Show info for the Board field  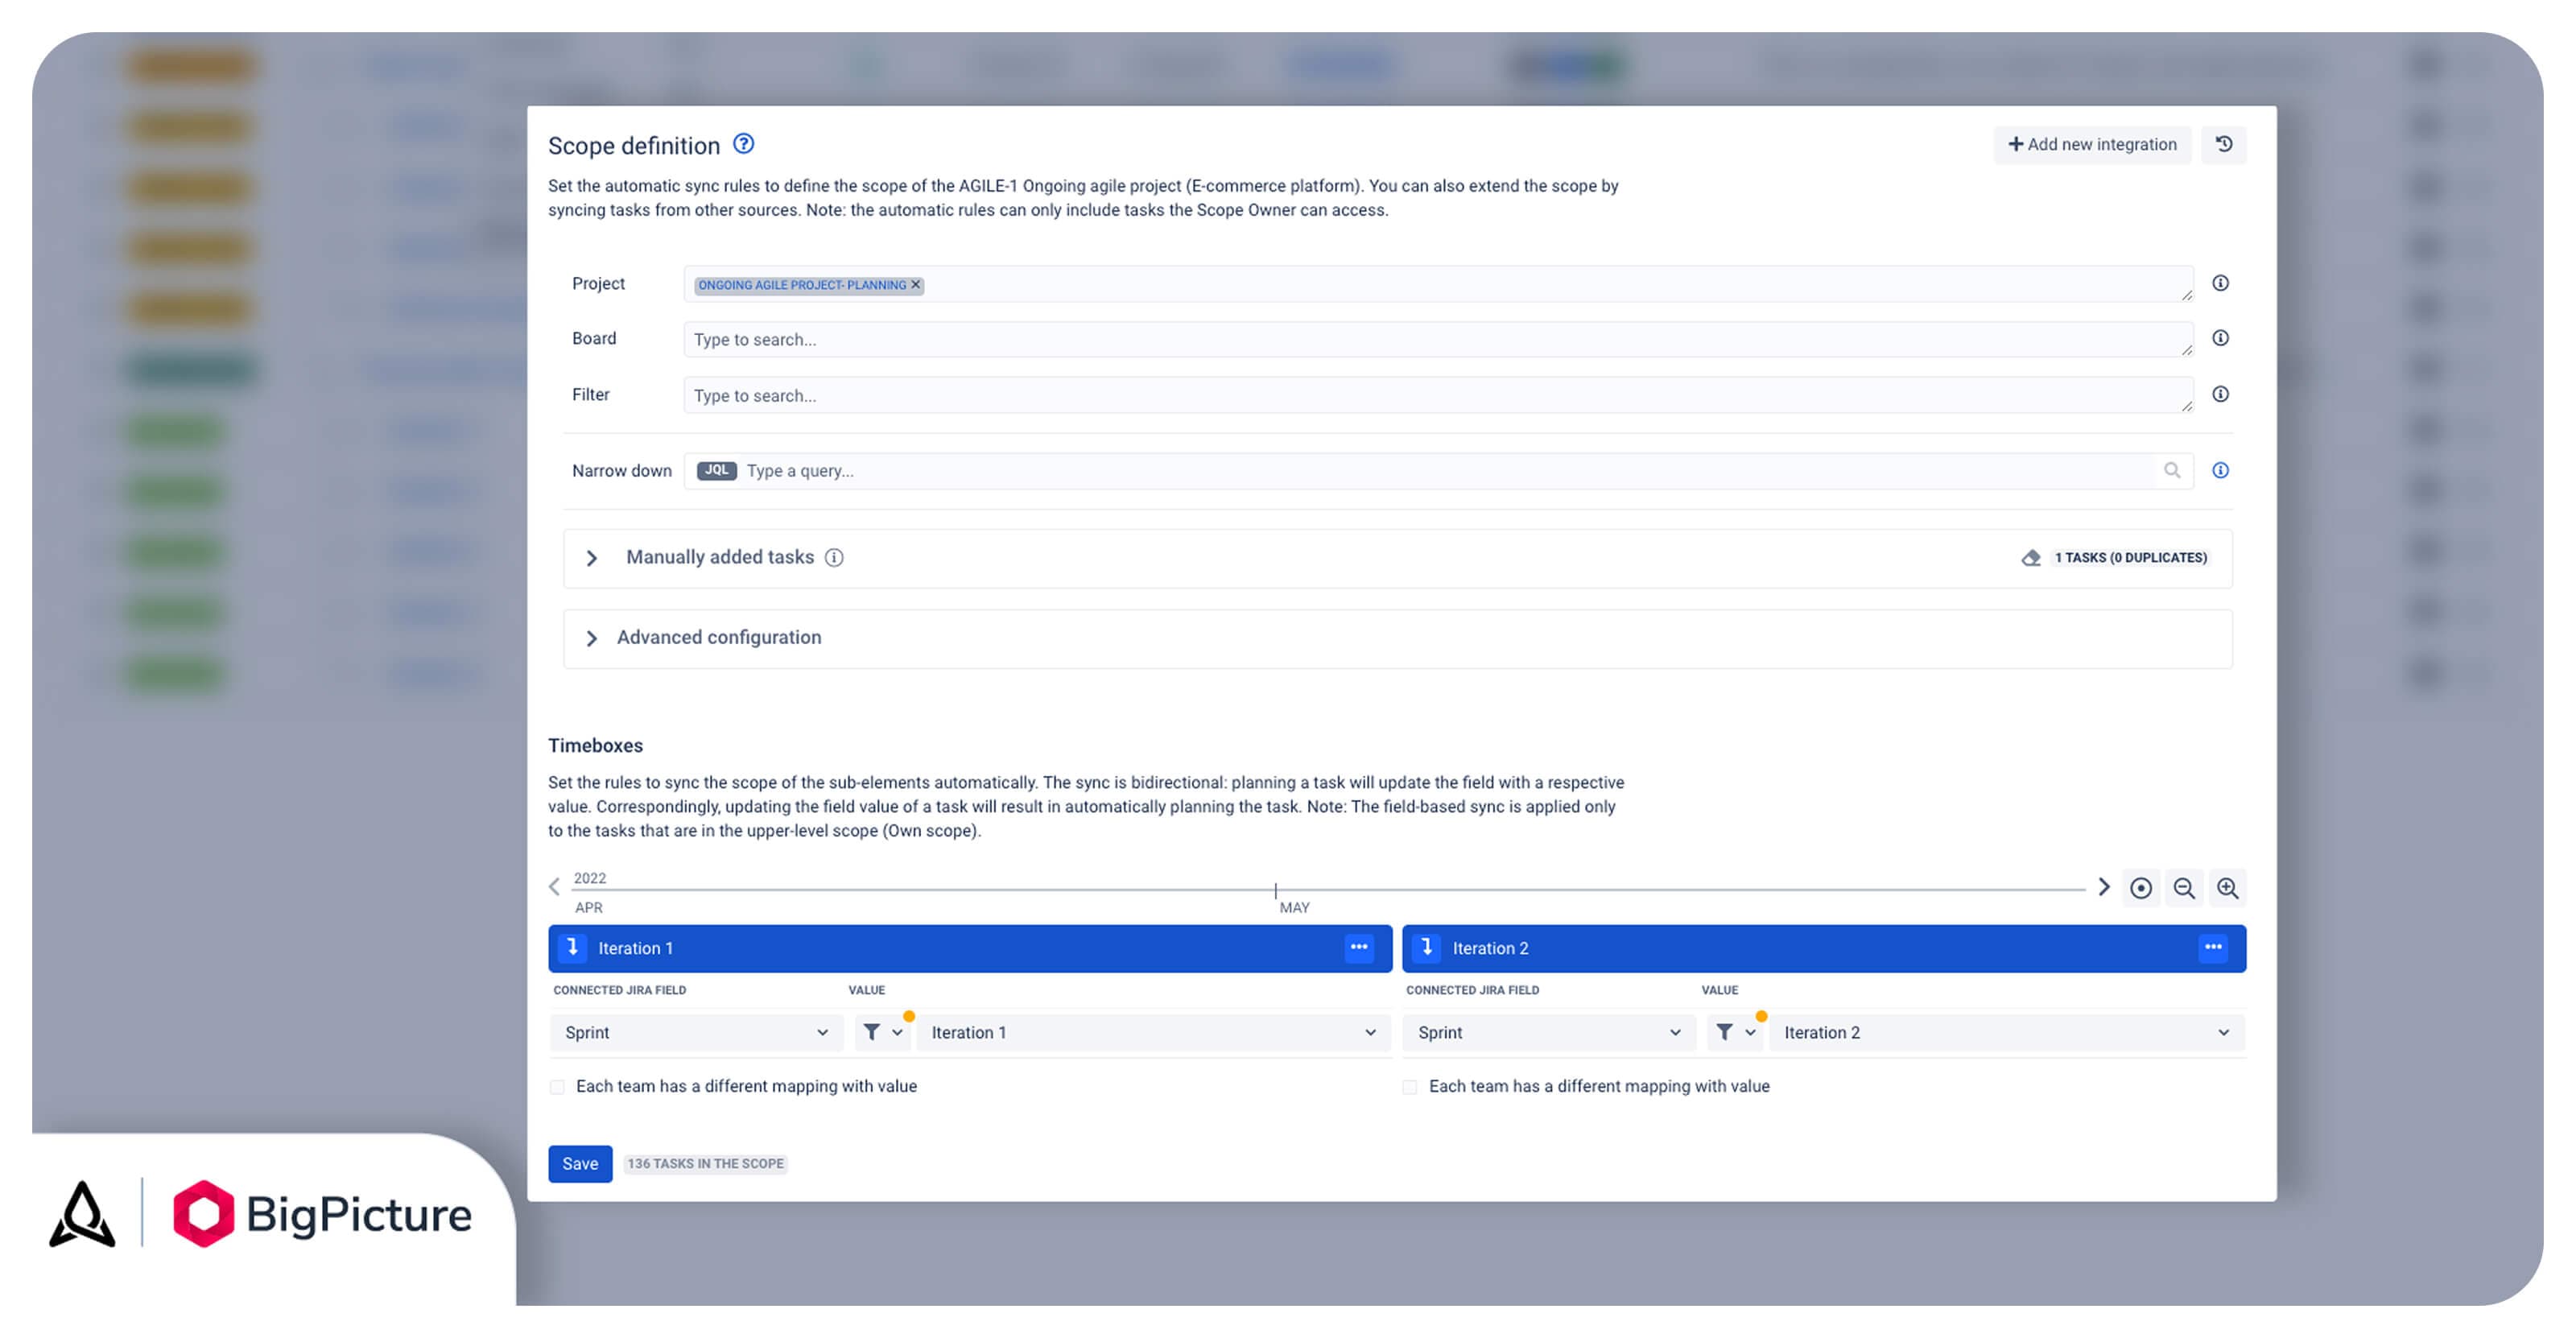point(2220,339)
